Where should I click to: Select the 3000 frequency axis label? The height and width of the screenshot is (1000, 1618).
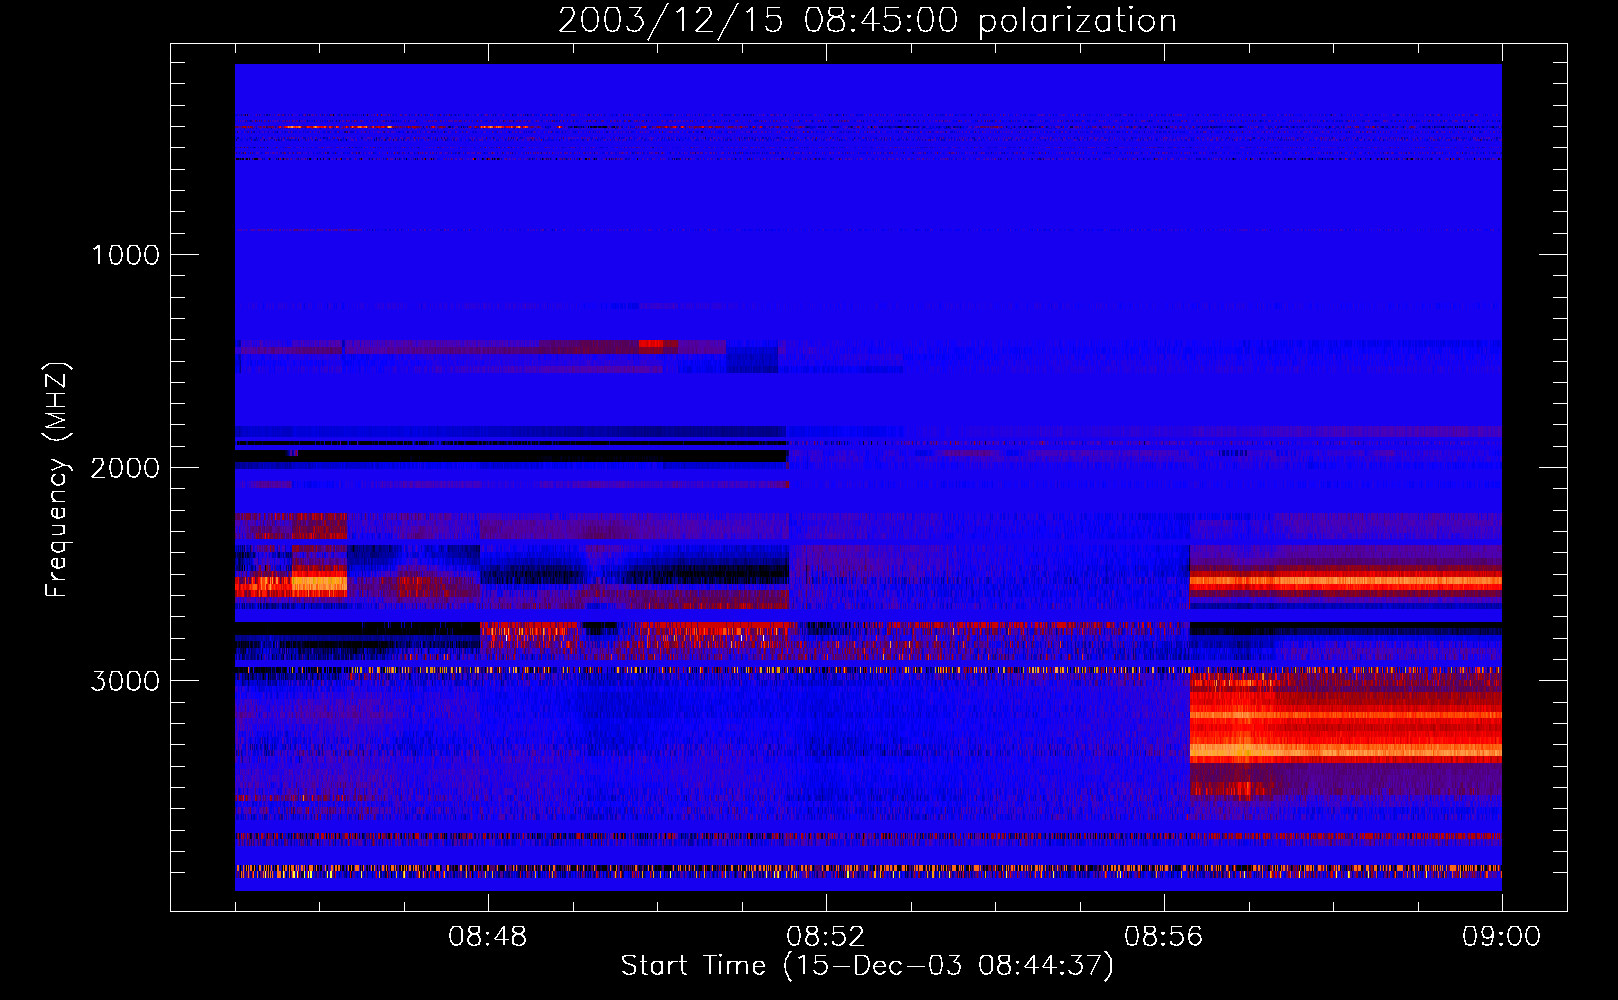[125, 681]
